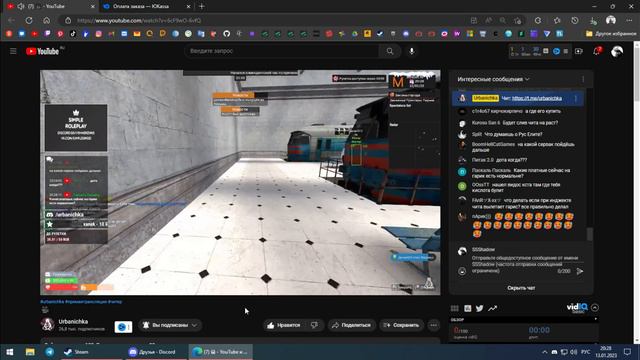Open the Pinterest bookmark in the favorites bar
The image size is (640, 360).
[x=60, y=34]
